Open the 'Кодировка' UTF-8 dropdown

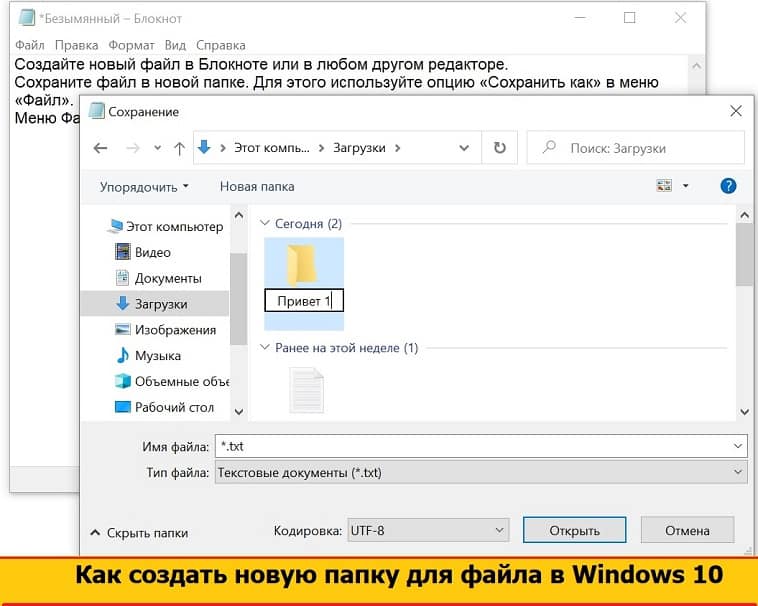pyautogui.click(x=428, y=530)
